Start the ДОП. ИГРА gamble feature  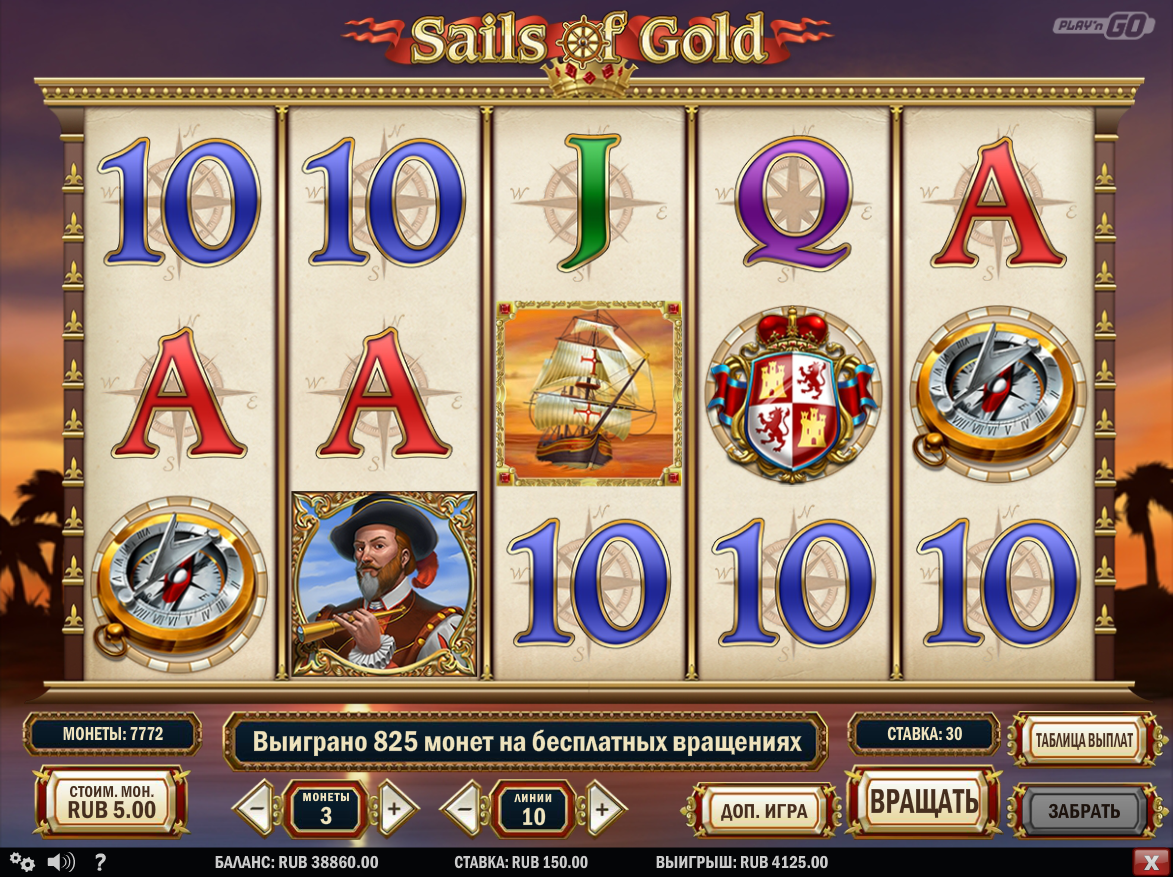point(763,810)
